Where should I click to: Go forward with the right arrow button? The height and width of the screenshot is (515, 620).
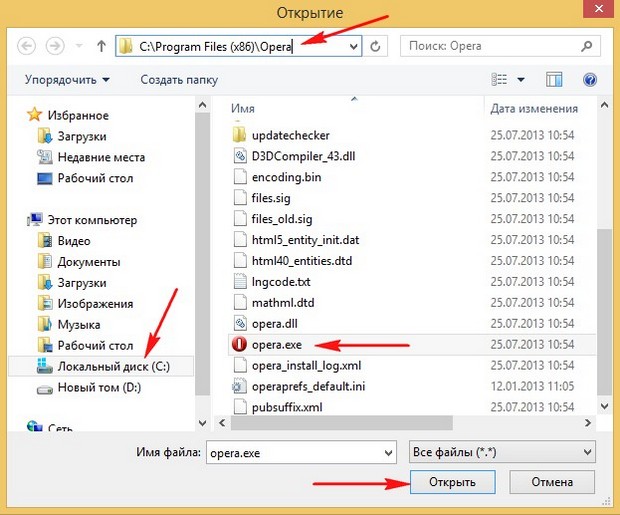click(55, 46)
